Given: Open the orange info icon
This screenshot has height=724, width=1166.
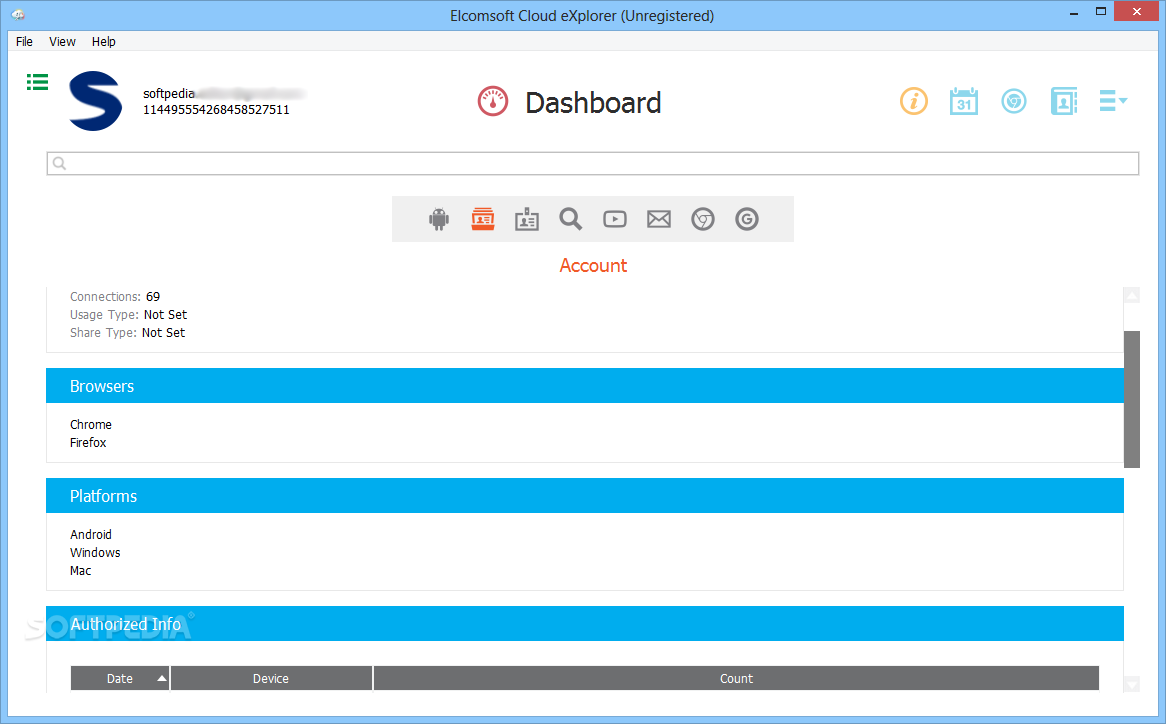Looking at the screenshot, I should click(x=914, y=101).
